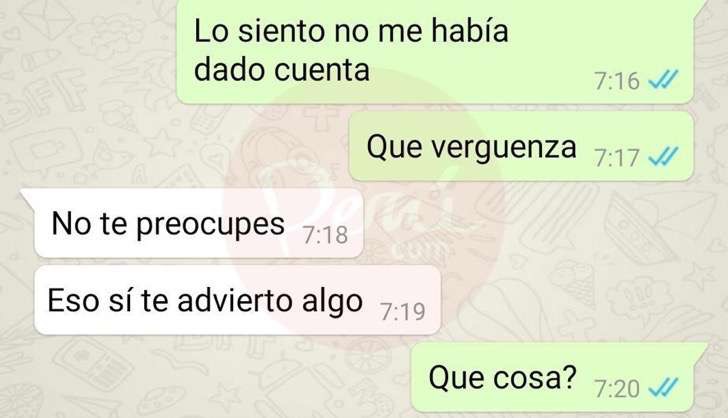Click the 7:17 timestamp

coord(617,158)
